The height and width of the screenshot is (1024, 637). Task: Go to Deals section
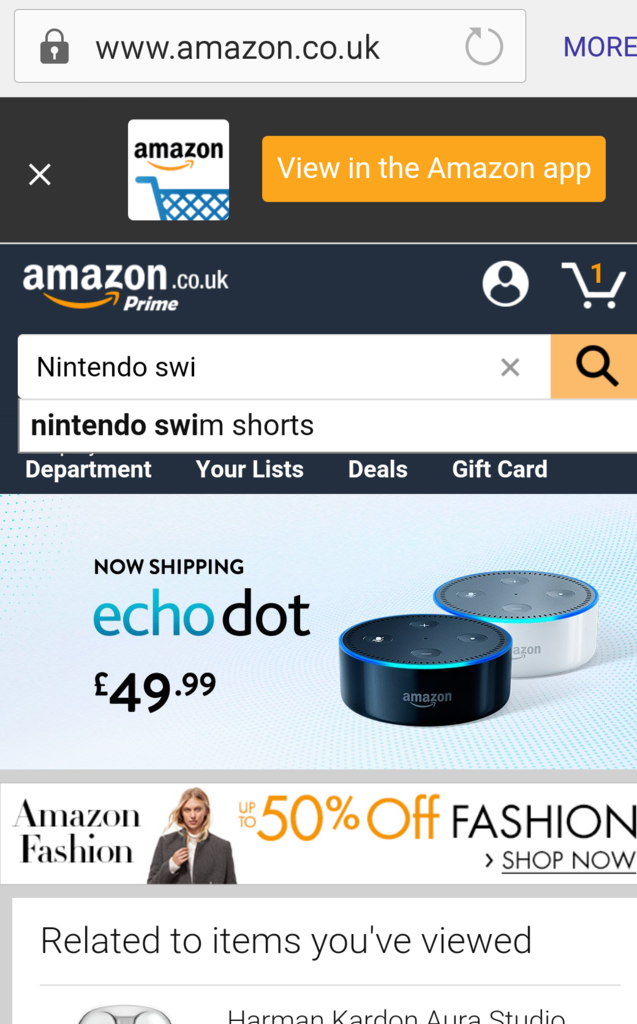(x=378, y=470)
